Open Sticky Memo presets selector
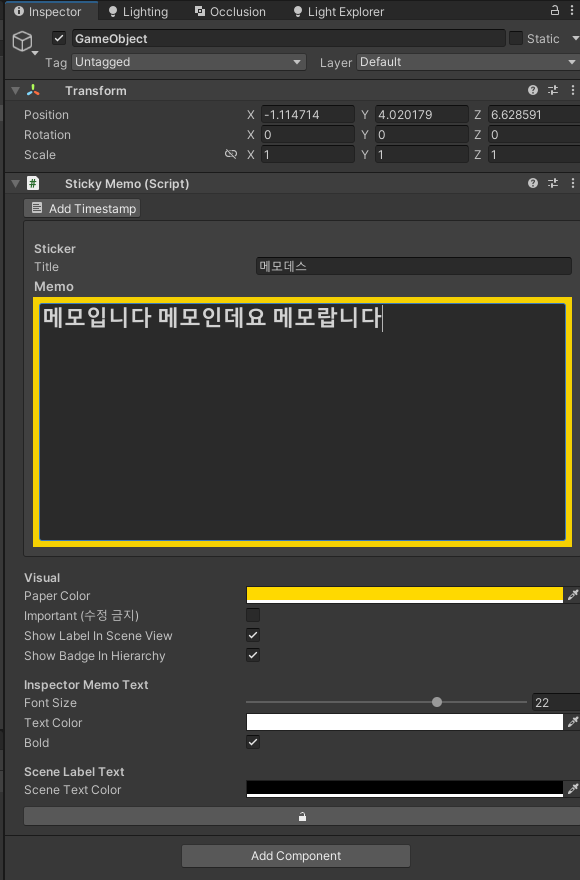Screen dimensions: 580x880 pyautogui.click(x=553, y=183)
